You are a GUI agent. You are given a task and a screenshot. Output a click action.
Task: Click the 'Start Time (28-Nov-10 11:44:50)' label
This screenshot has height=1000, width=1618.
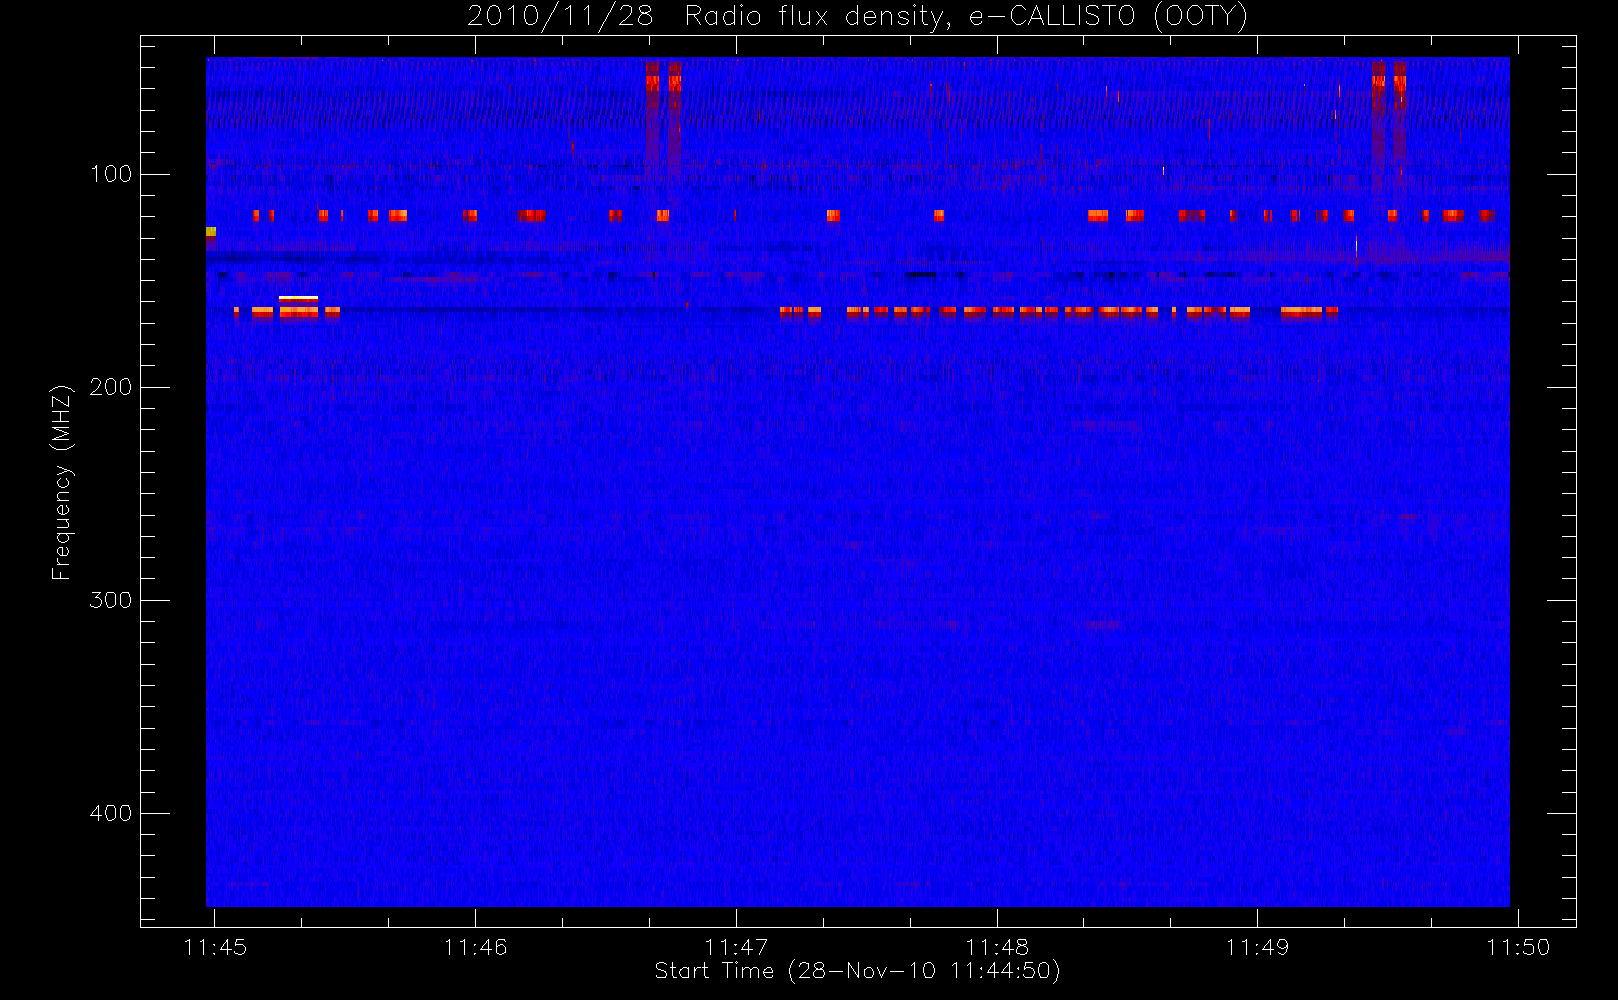point(857,971)
